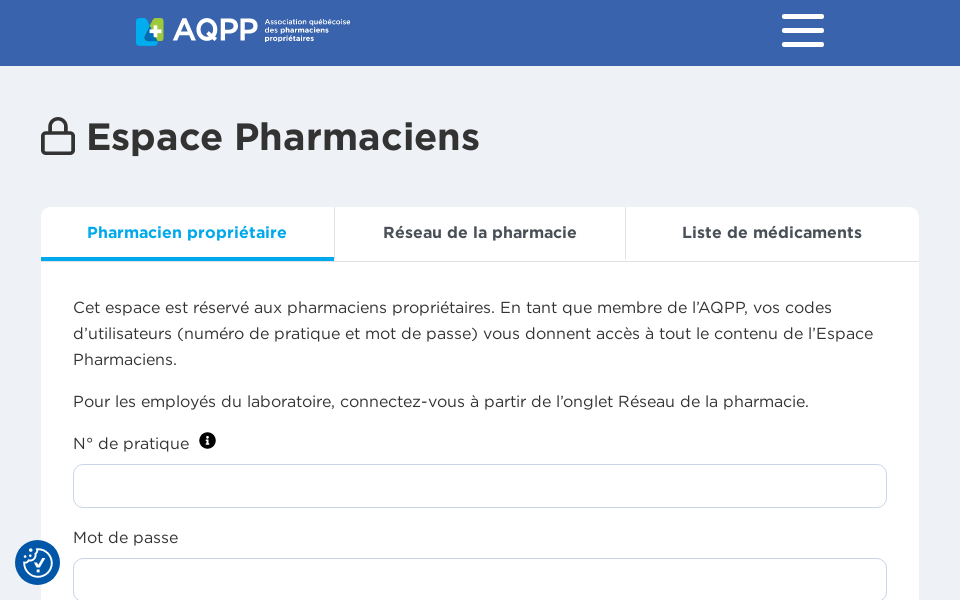Select the Pharmacien propriétaire tab
Image resolution: width=960 pixels, height=600 pixels.
tap(186, 232)
